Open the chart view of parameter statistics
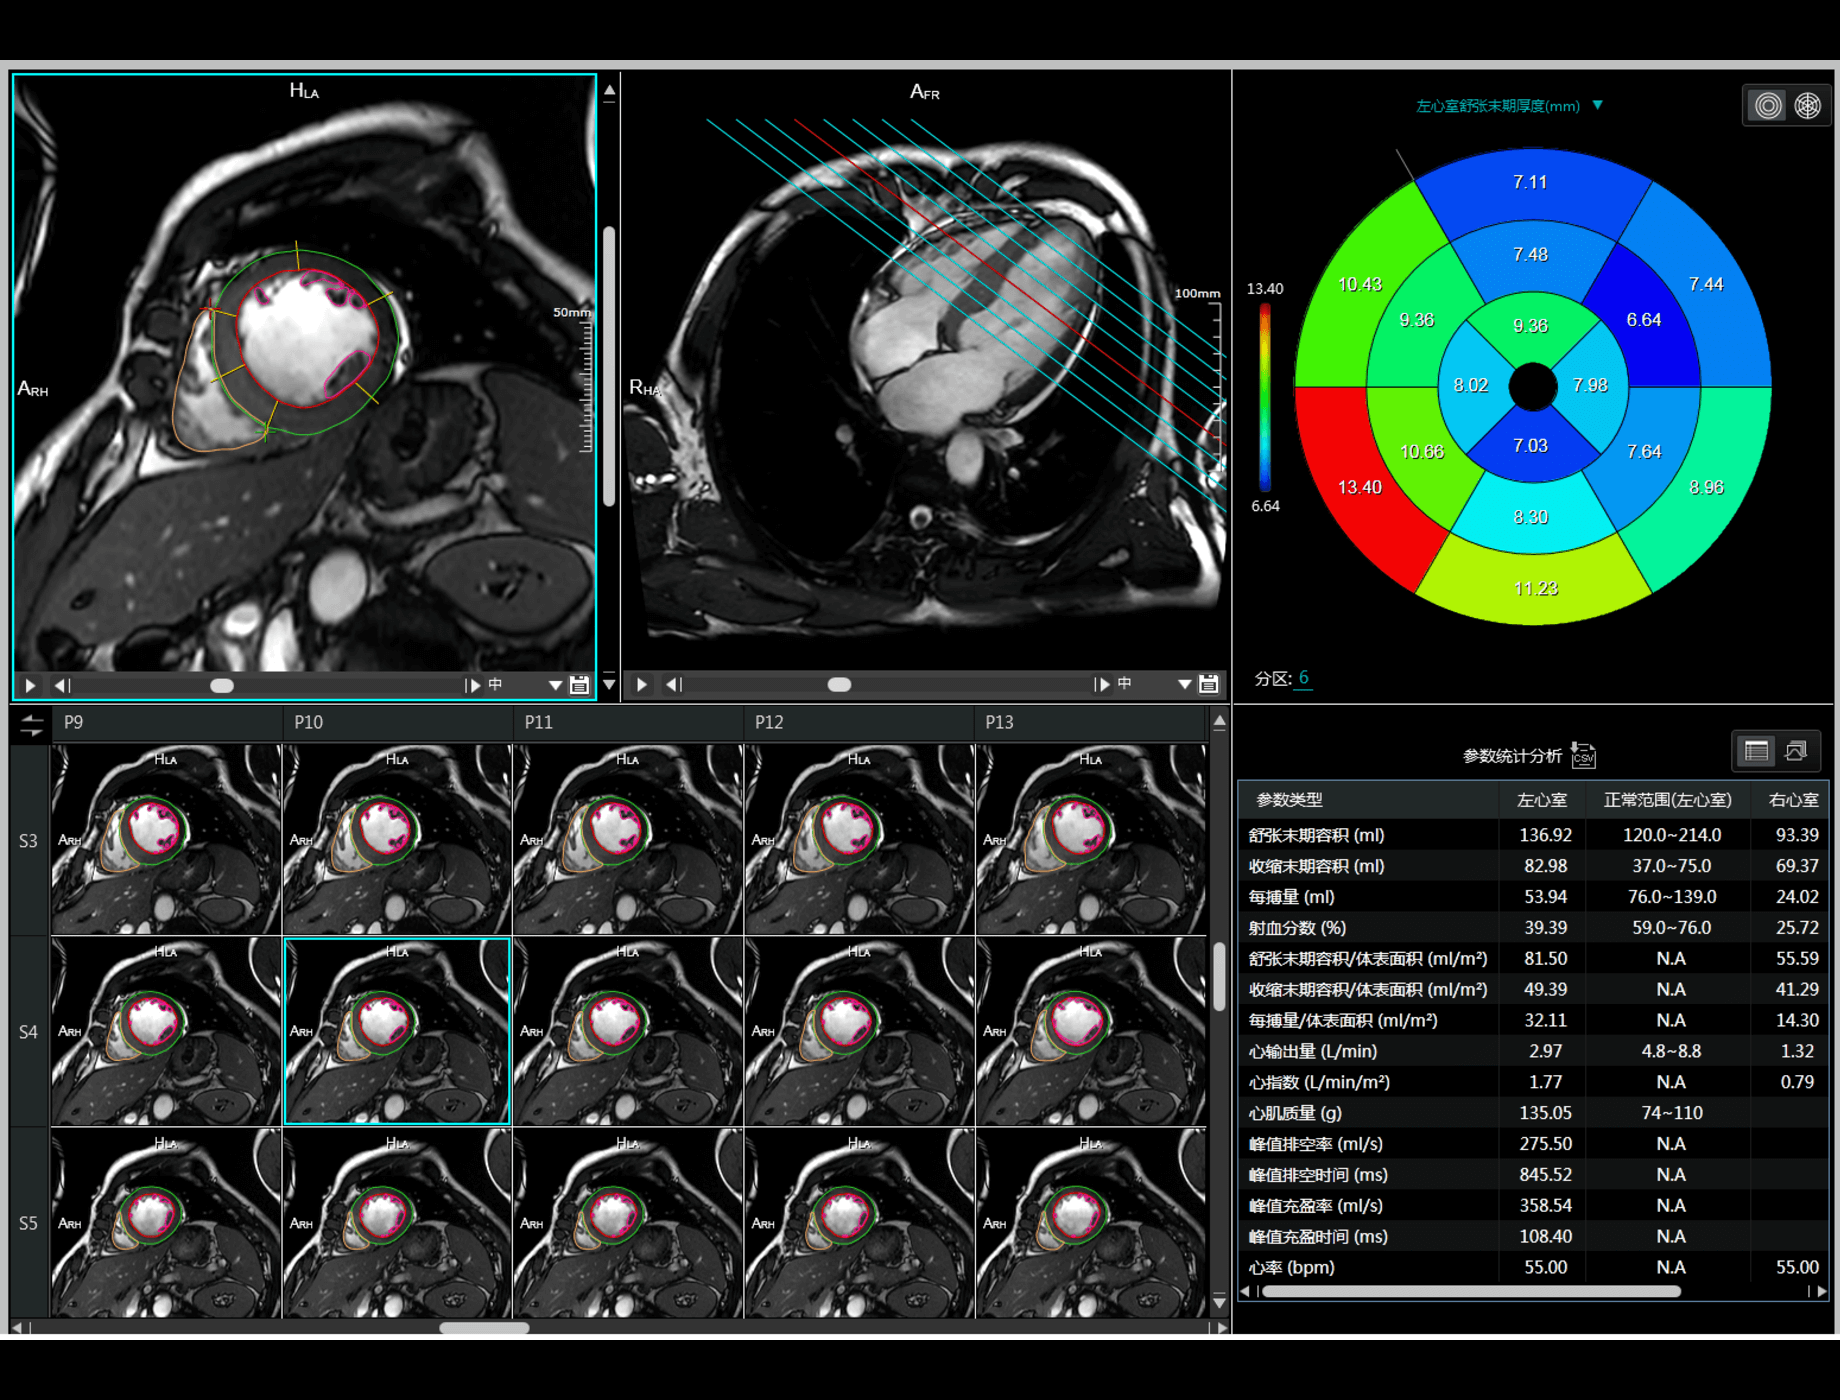 [1797, 751]
